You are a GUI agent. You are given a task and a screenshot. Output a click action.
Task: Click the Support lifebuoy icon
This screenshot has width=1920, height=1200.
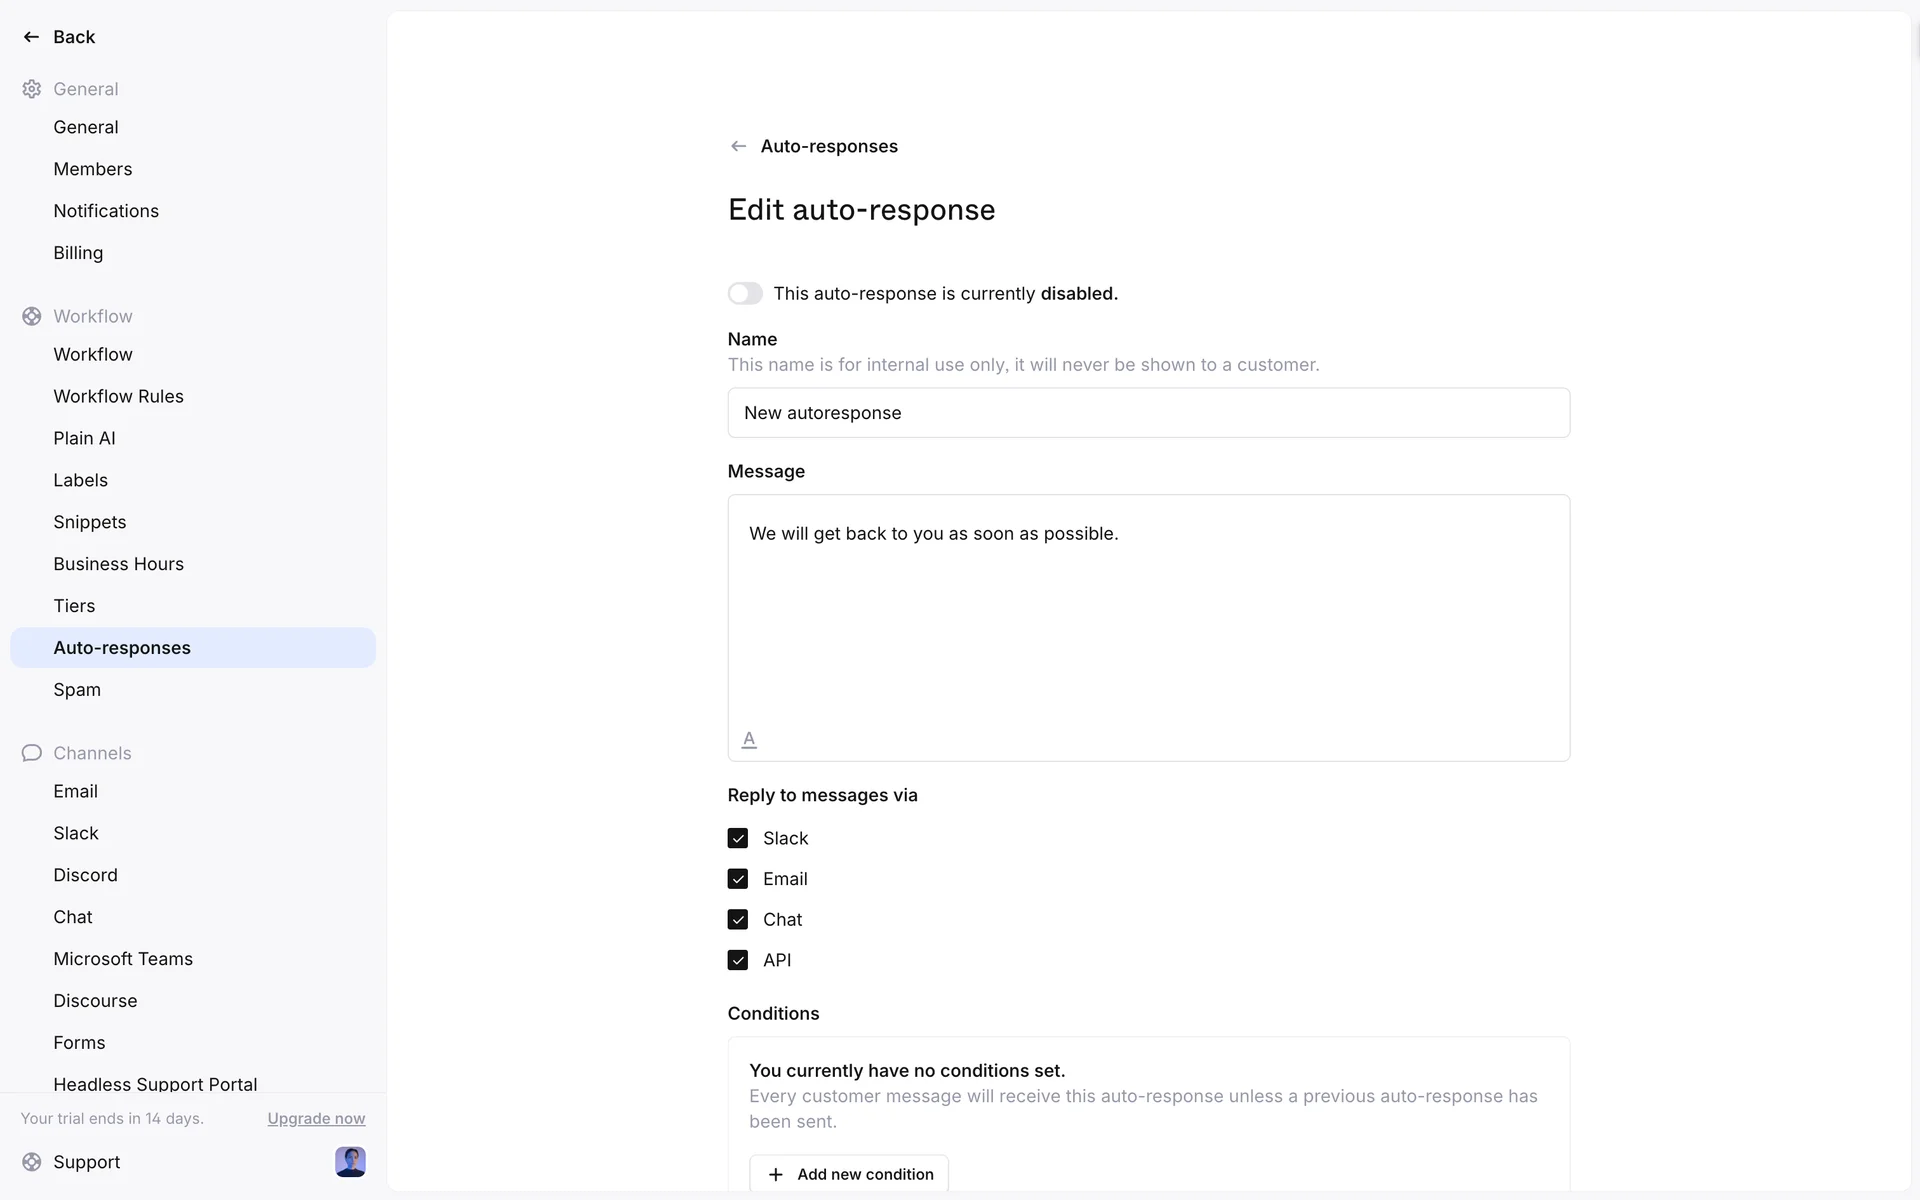tap(32, 1162)
